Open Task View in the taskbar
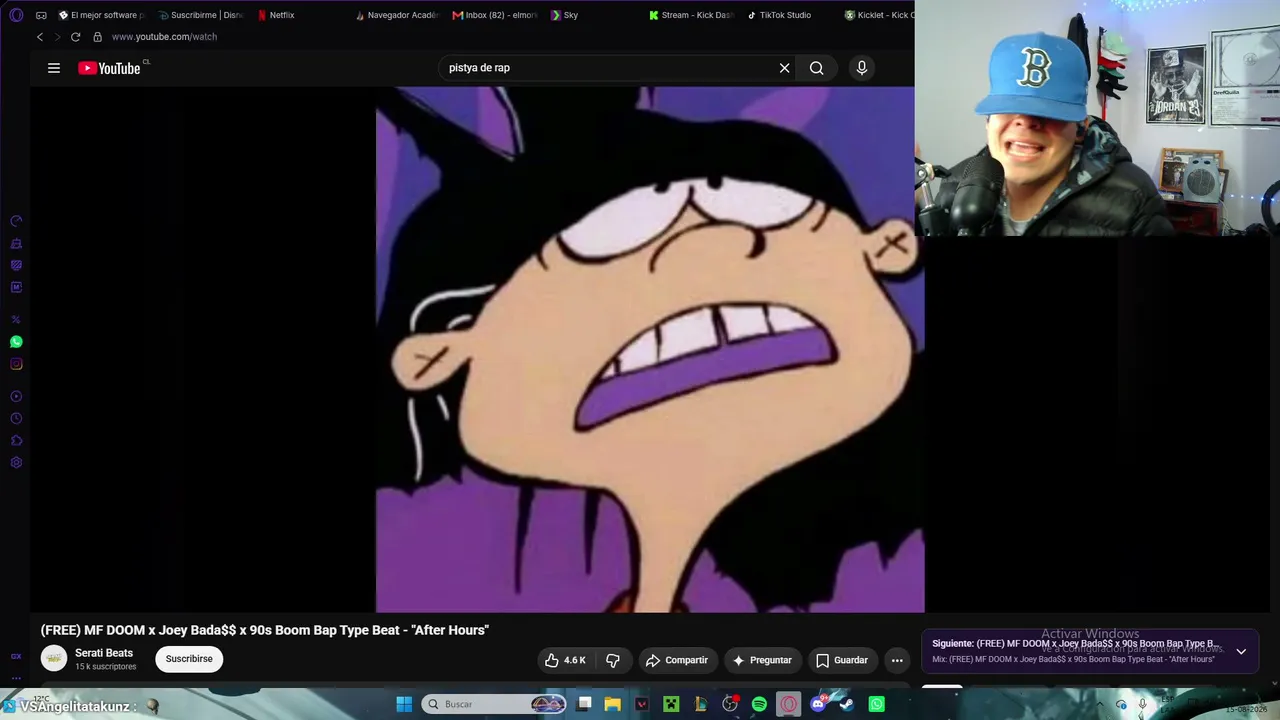 pyautogui.click(x=585, y=704)
